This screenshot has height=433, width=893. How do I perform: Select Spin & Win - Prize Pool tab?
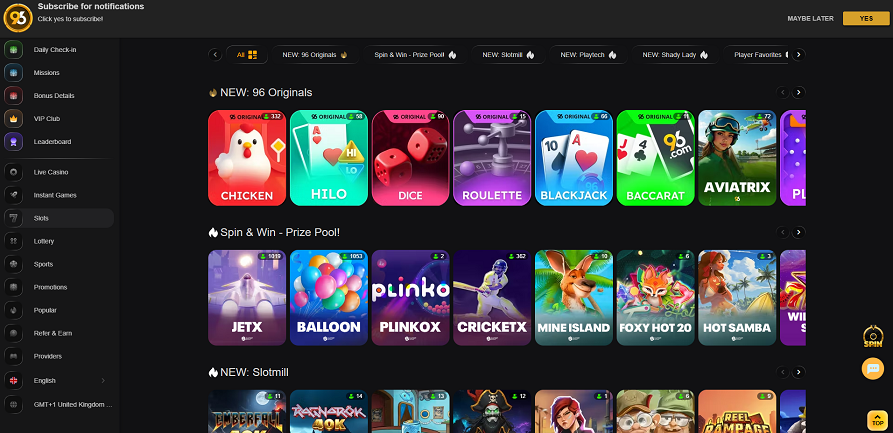416,55
